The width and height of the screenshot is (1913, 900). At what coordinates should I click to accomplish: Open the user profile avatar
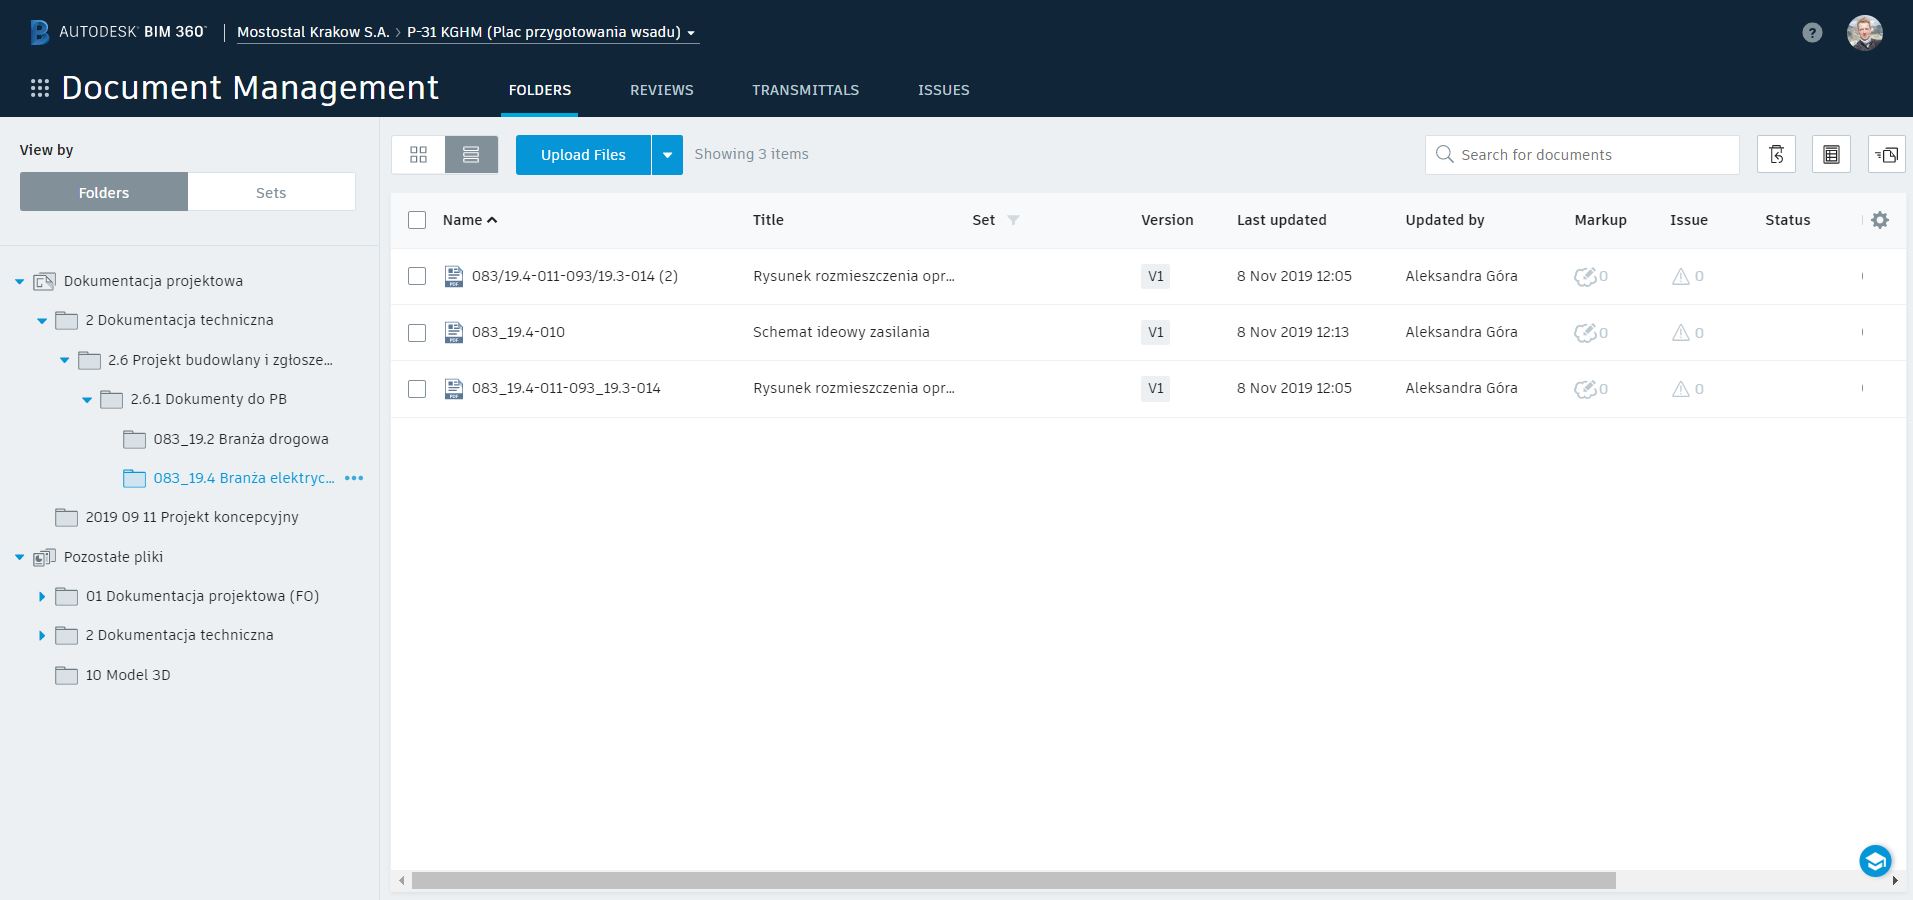pos(1865,33)
